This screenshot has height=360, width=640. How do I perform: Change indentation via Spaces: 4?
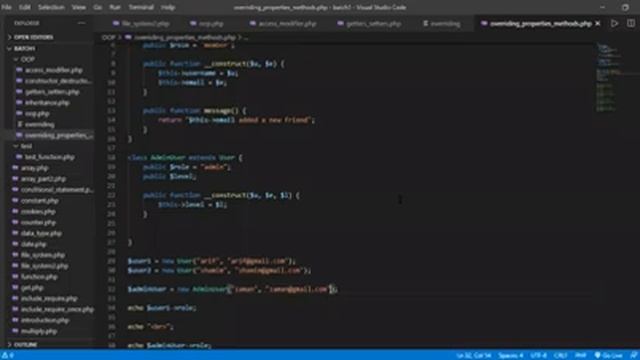tap(510, 356)
